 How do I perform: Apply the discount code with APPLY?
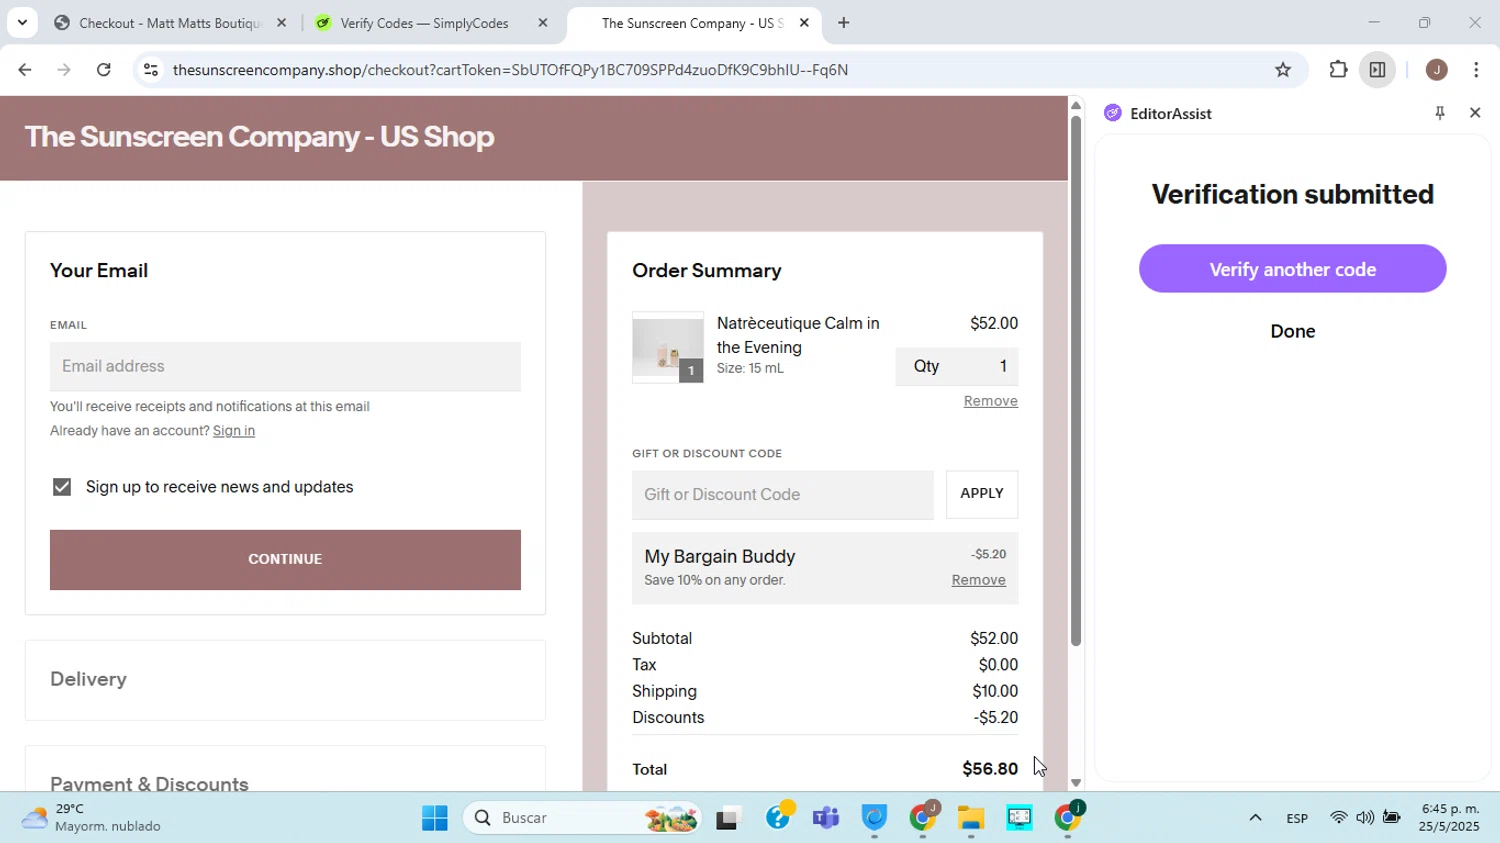point(982,494)
